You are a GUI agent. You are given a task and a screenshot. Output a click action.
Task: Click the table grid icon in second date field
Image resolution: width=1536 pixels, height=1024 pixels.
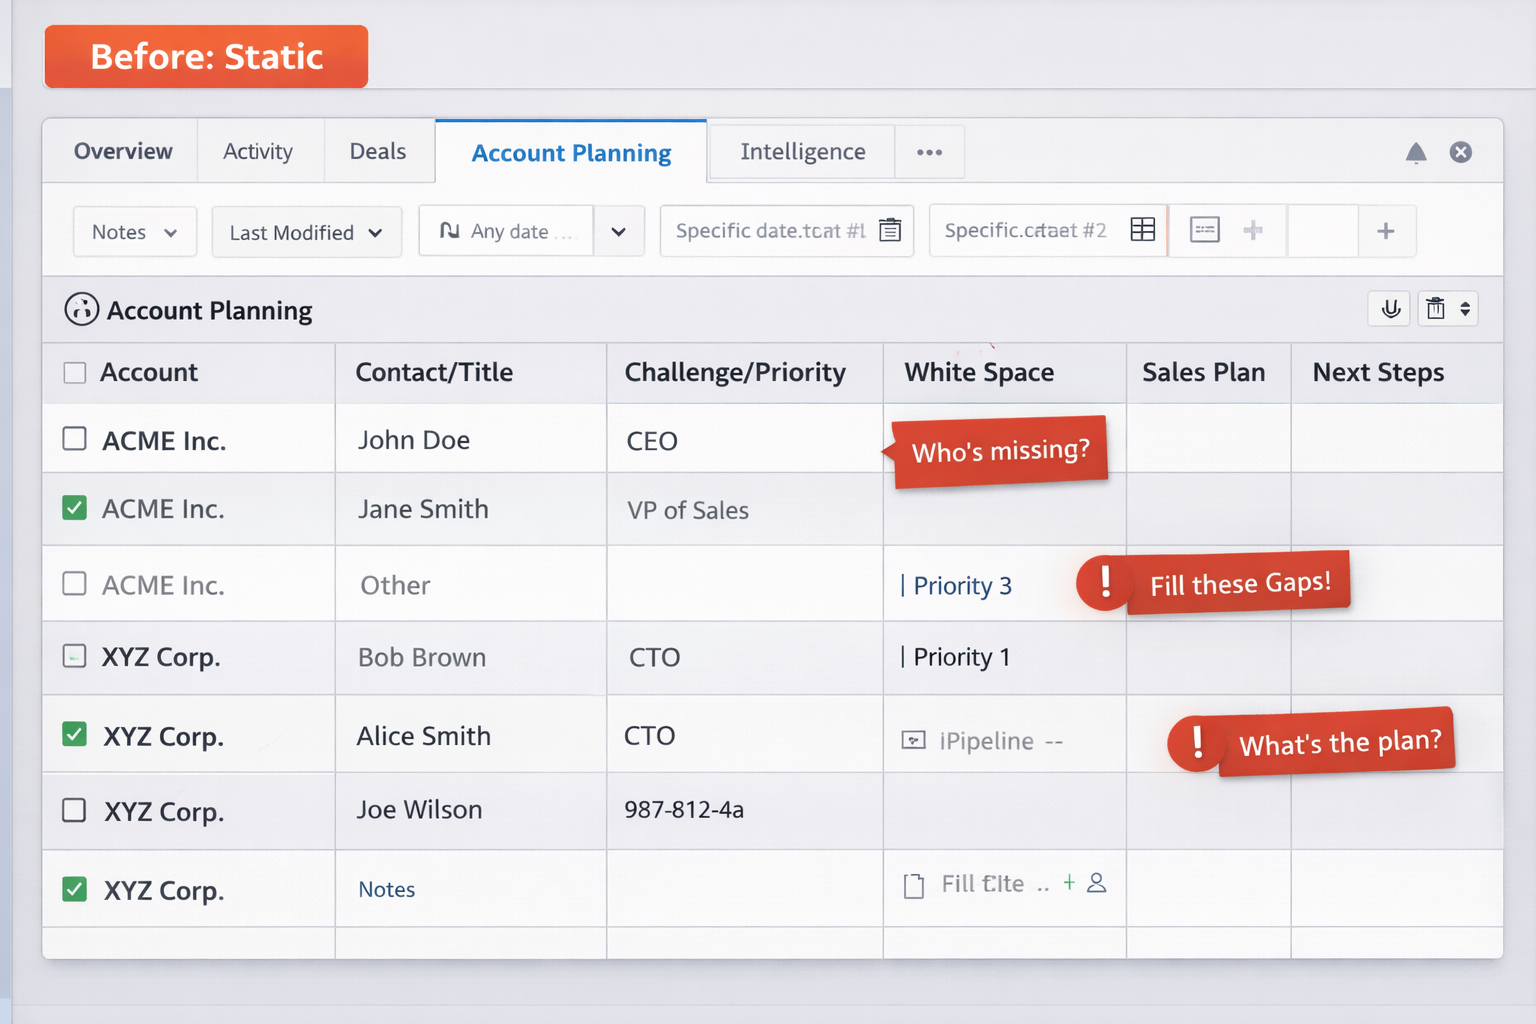1142,230
